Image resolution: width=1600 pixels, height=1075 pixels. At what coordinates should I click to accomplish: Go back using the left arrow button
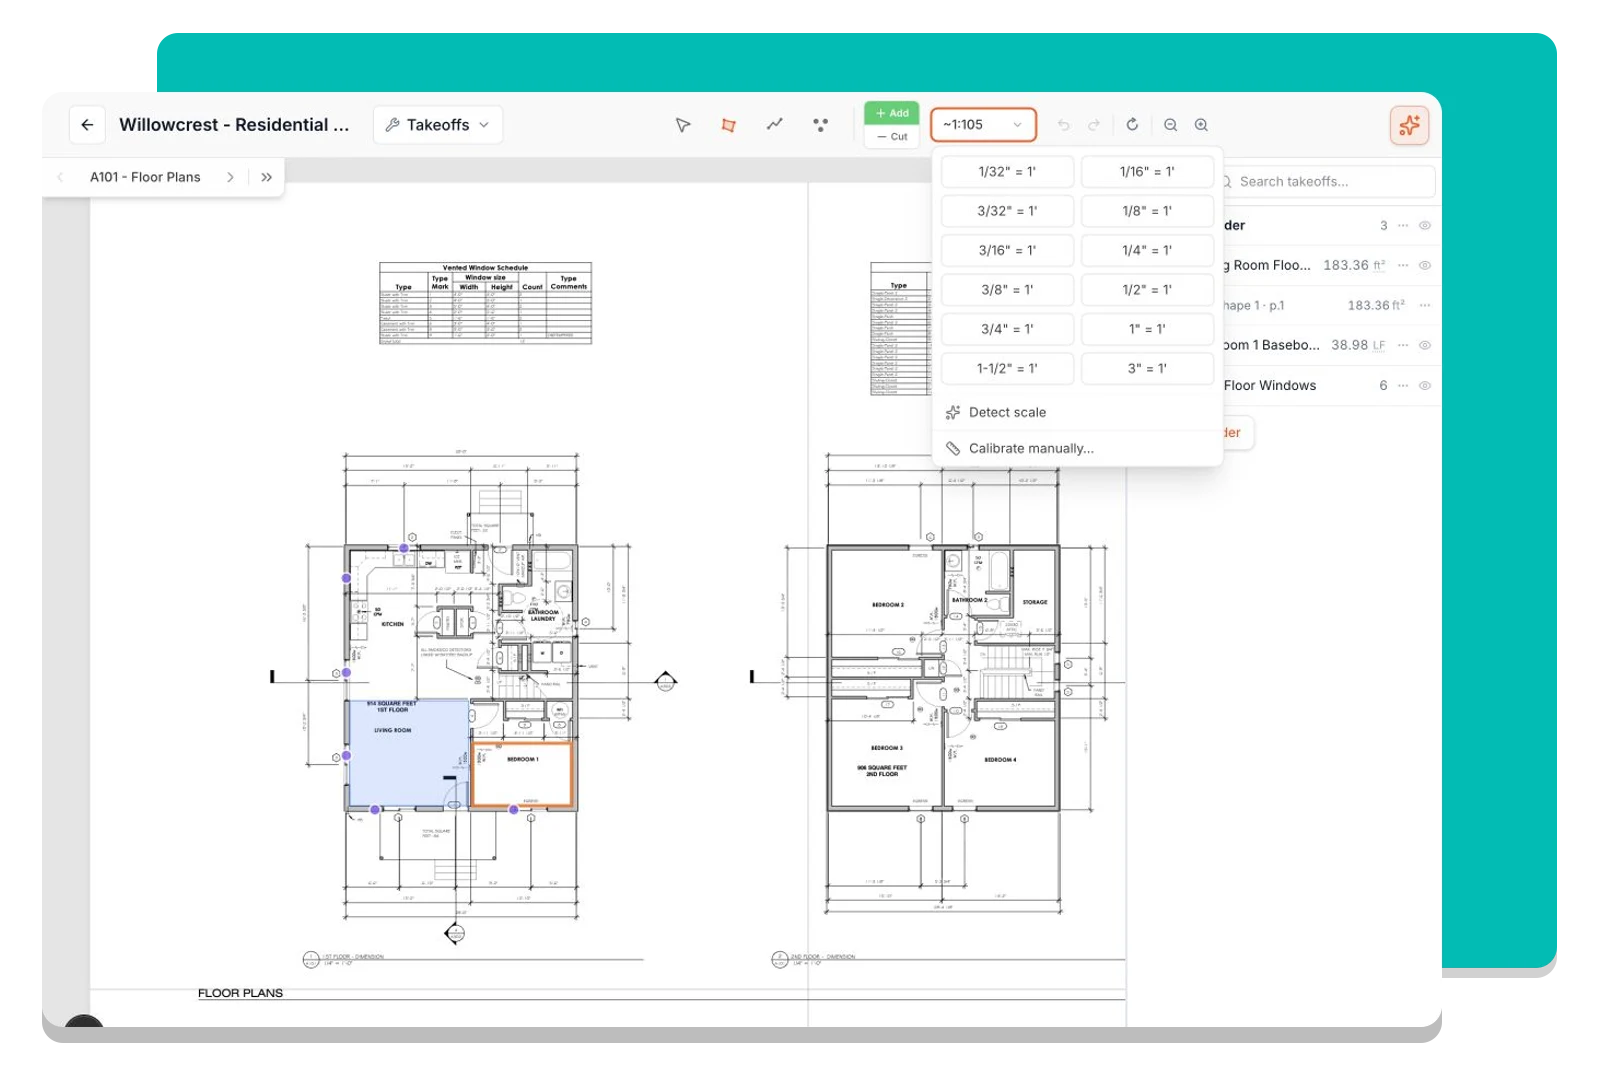(x=87, y=125)
